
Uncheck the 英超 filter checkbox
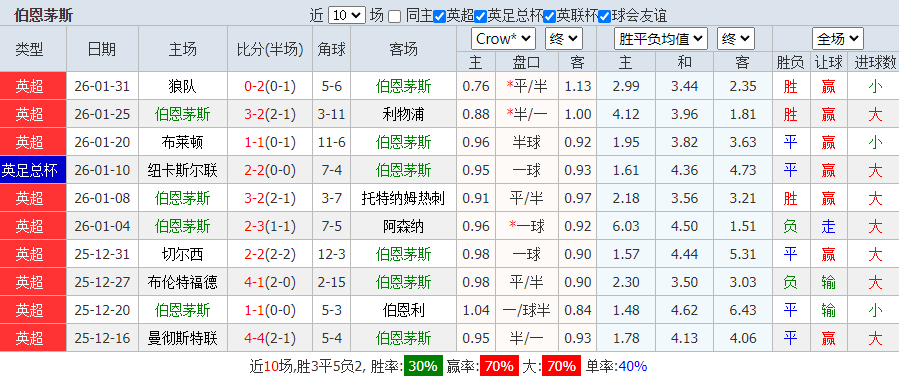point(440,17)
